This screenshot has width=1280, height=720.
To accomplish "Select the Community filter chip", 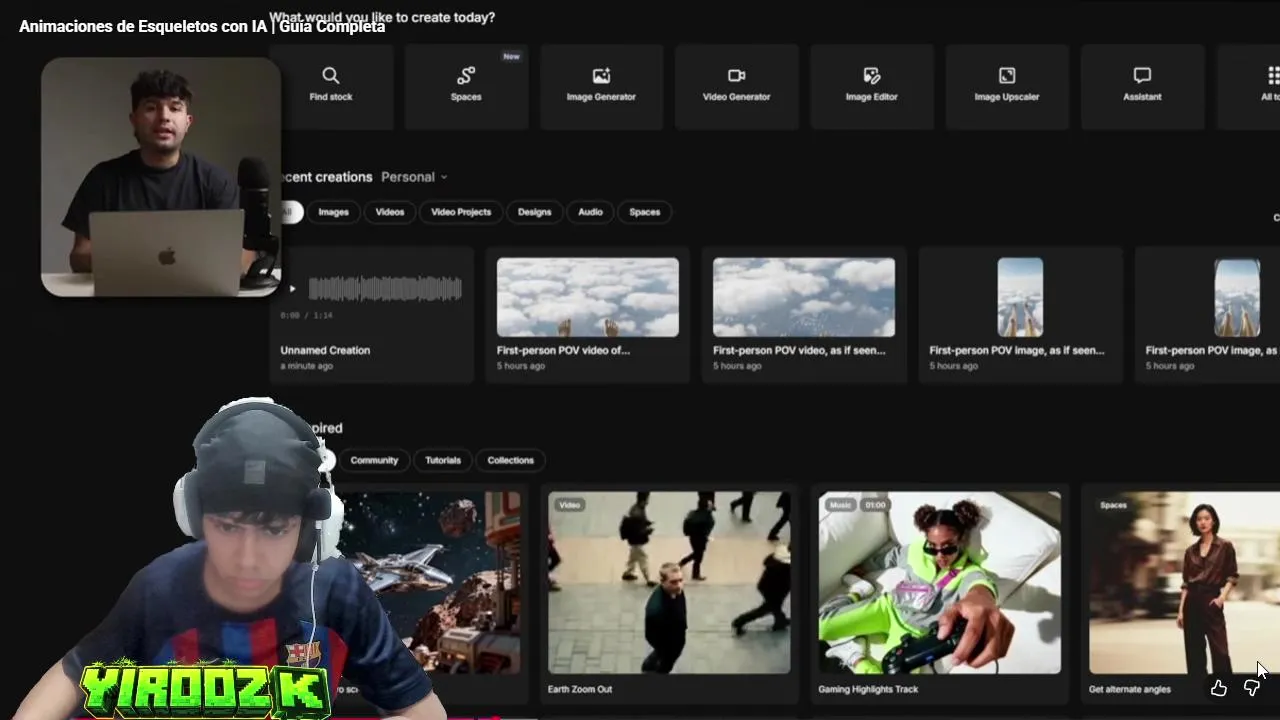I will 374,460.
